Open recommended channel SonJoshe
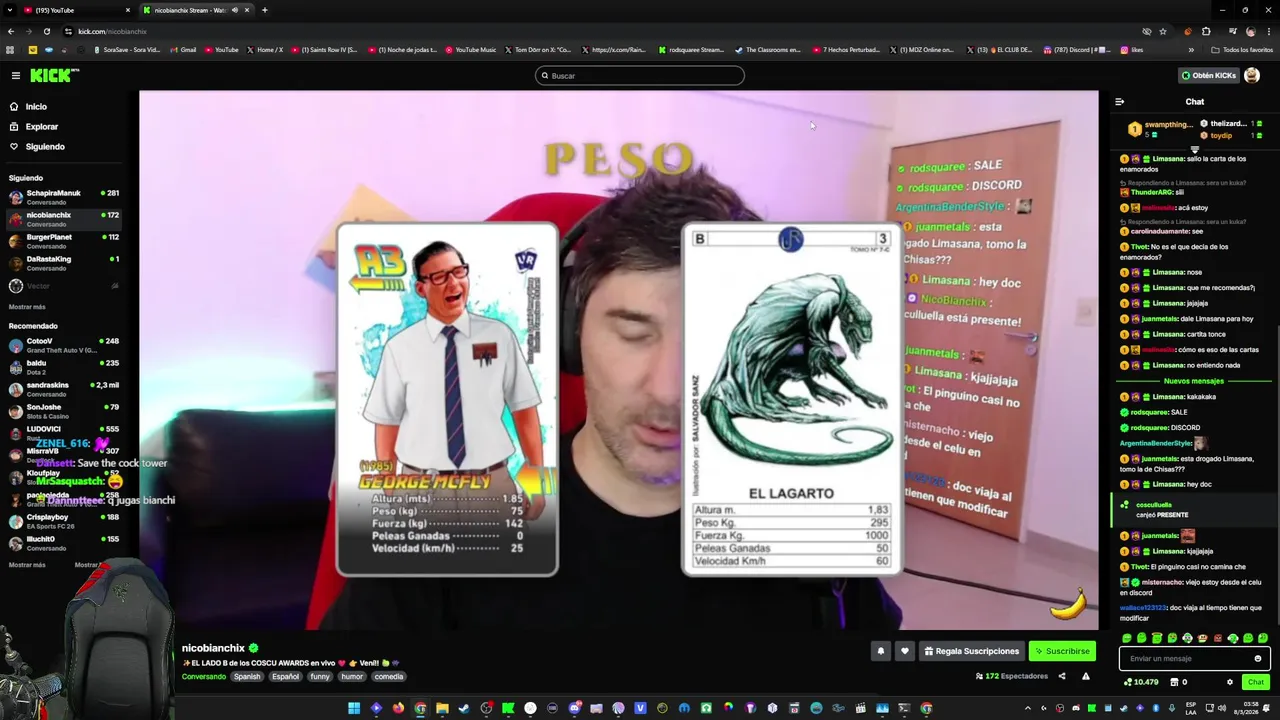Screen dimensions: 1280x720 pyautogui.click(x=62, y=411)
